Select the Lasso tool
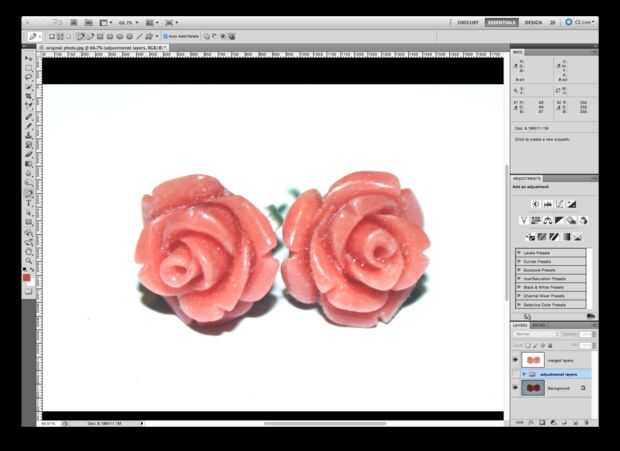620x451 pixels. point(29,78)
